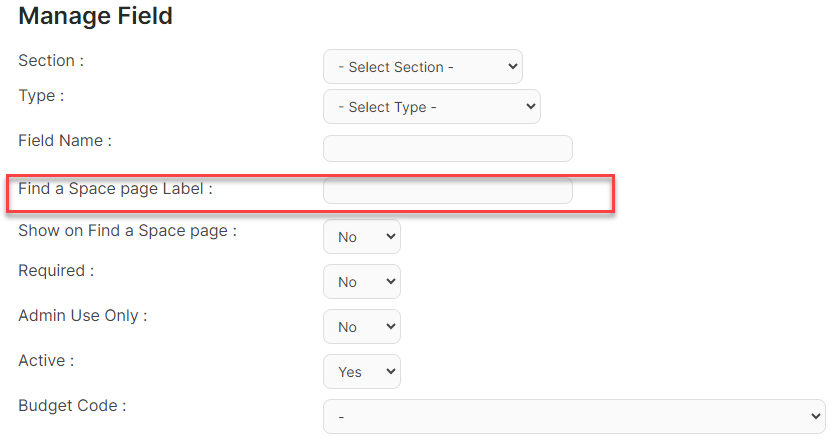
Task: Click the Manage Field heading
Action: [96, 16]
